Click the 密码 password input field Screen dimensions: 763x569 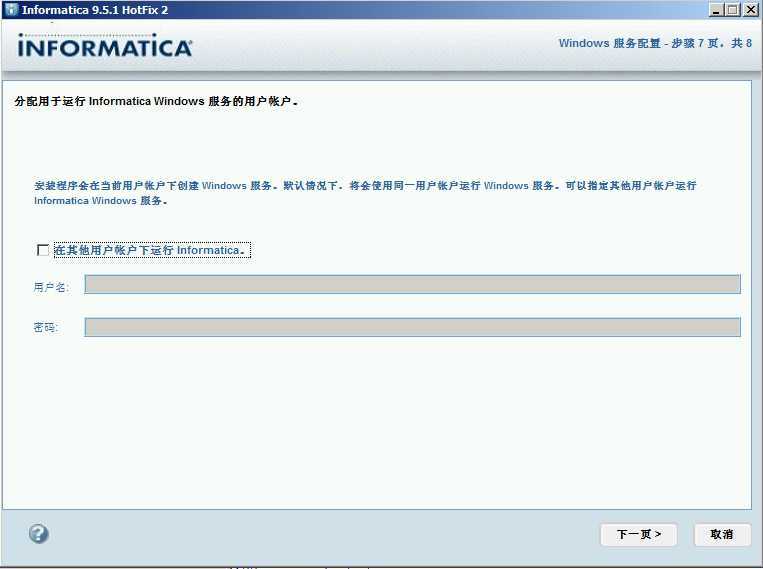point(412,327)
